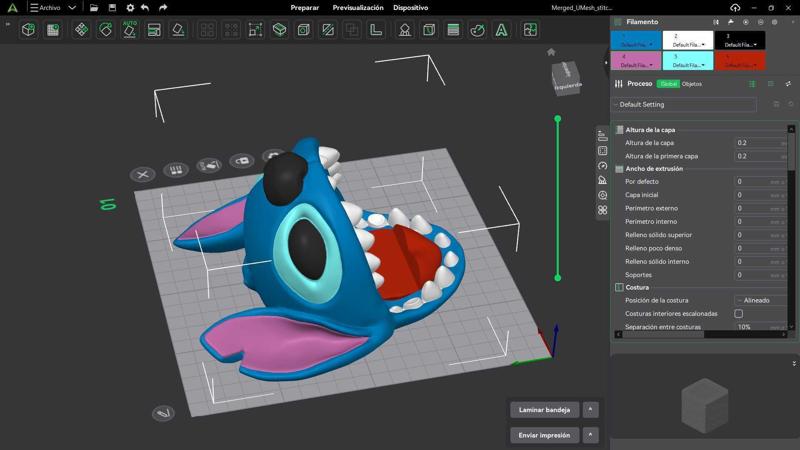The height and width of the screenshot is (450, 800).
Task: Click the undo arrow in title bar
Action: pyautogui.click(x=146, y=8)
